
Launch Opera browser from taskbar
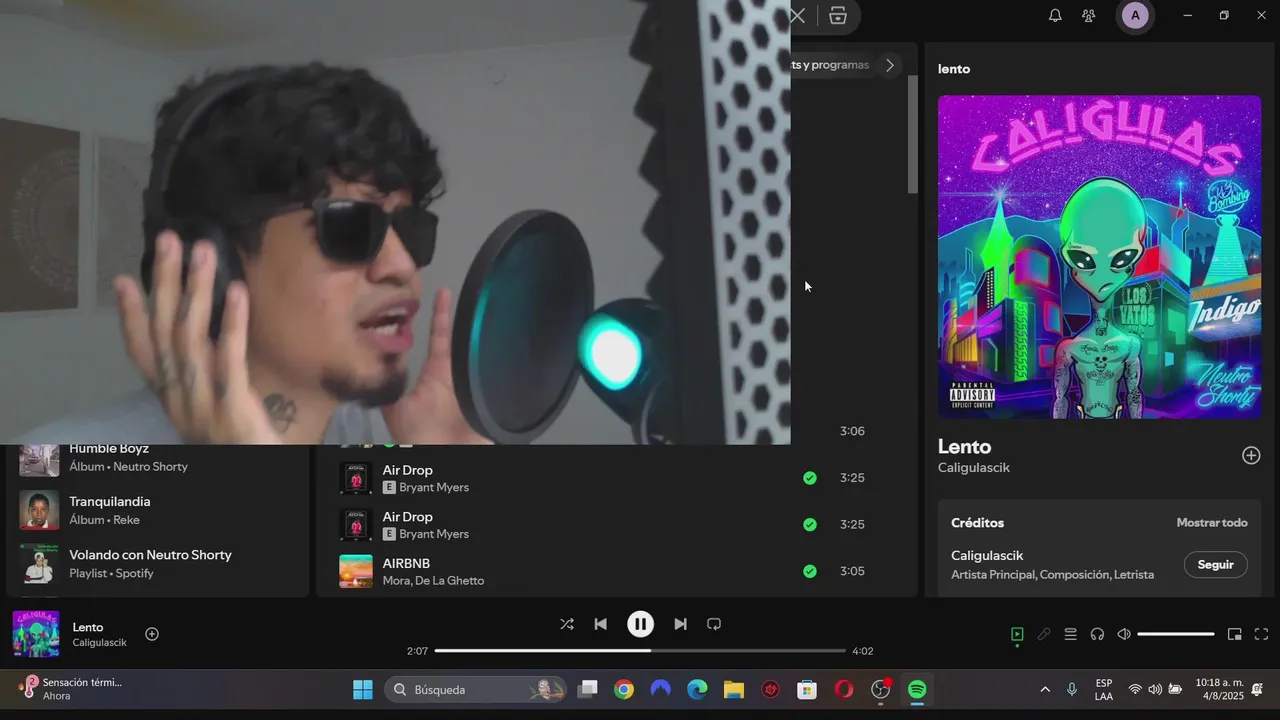pos(844,689)
